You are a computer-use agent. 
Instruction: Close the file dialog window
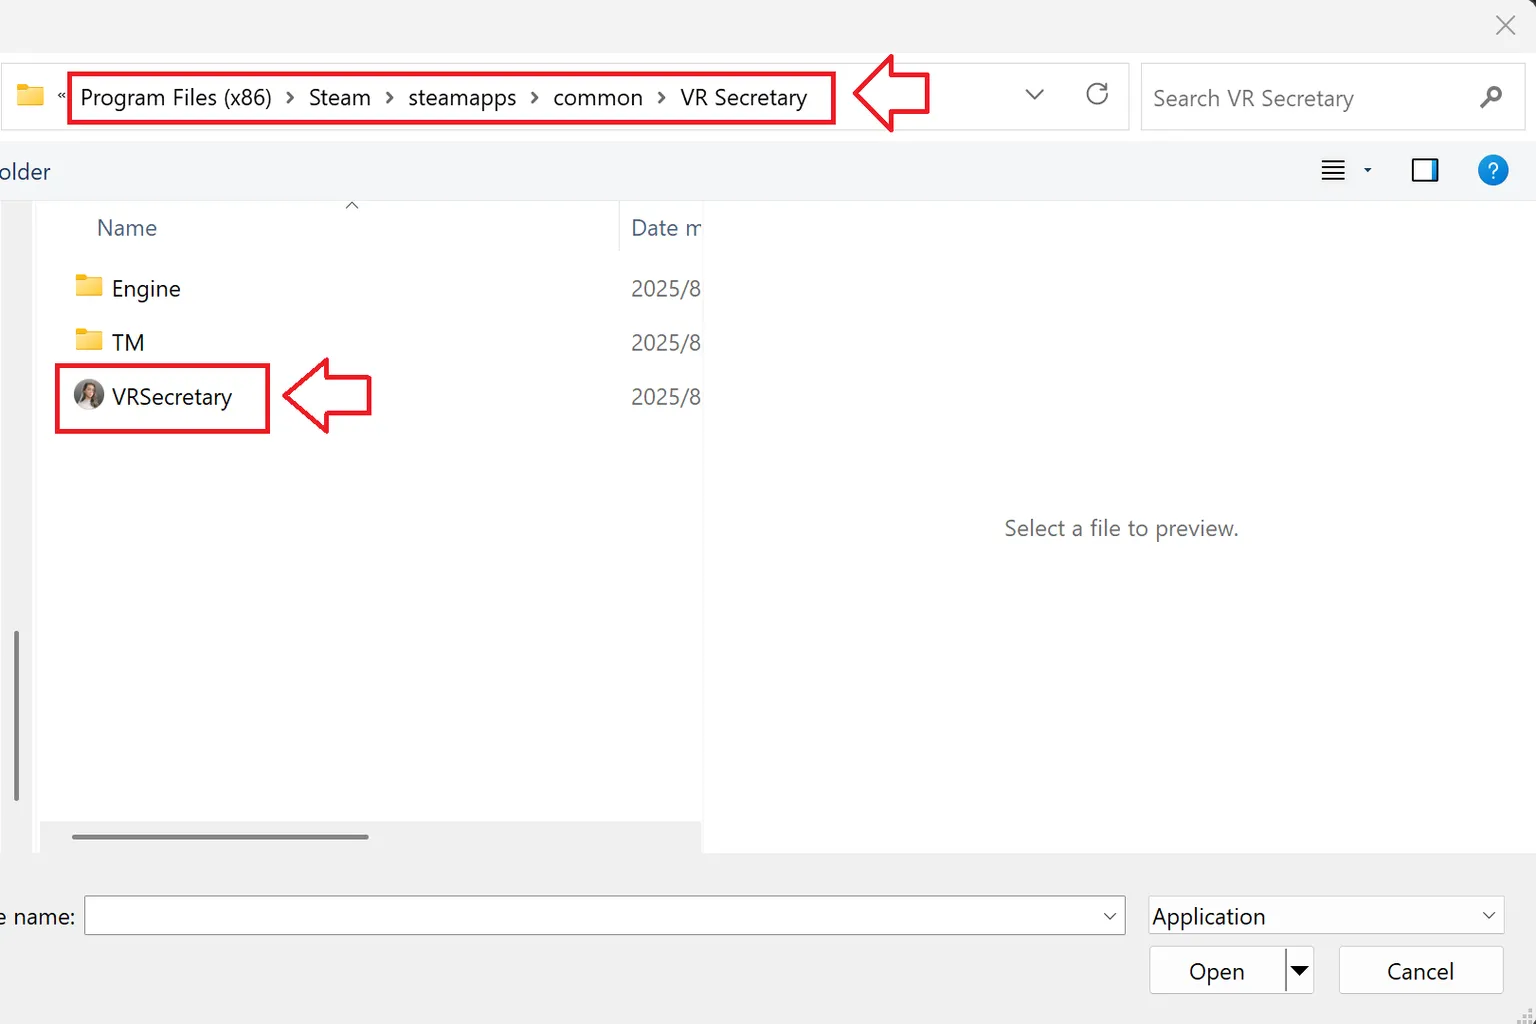1505,25
